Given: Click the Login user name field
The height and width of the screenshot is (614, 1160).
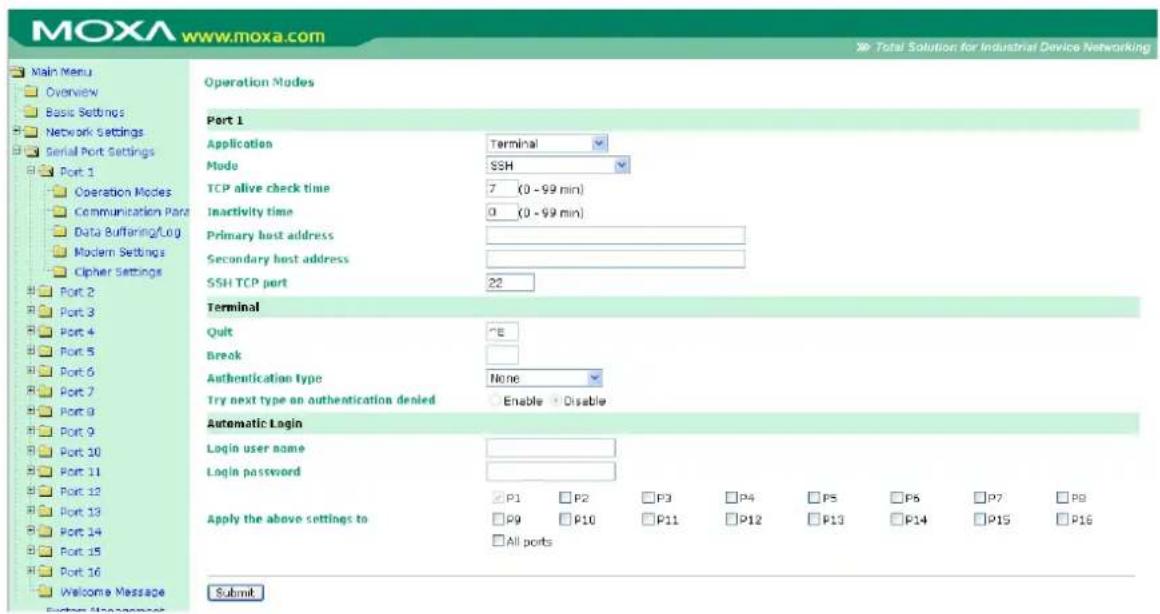Looking at the screenshot, I should tap(550, 448).
